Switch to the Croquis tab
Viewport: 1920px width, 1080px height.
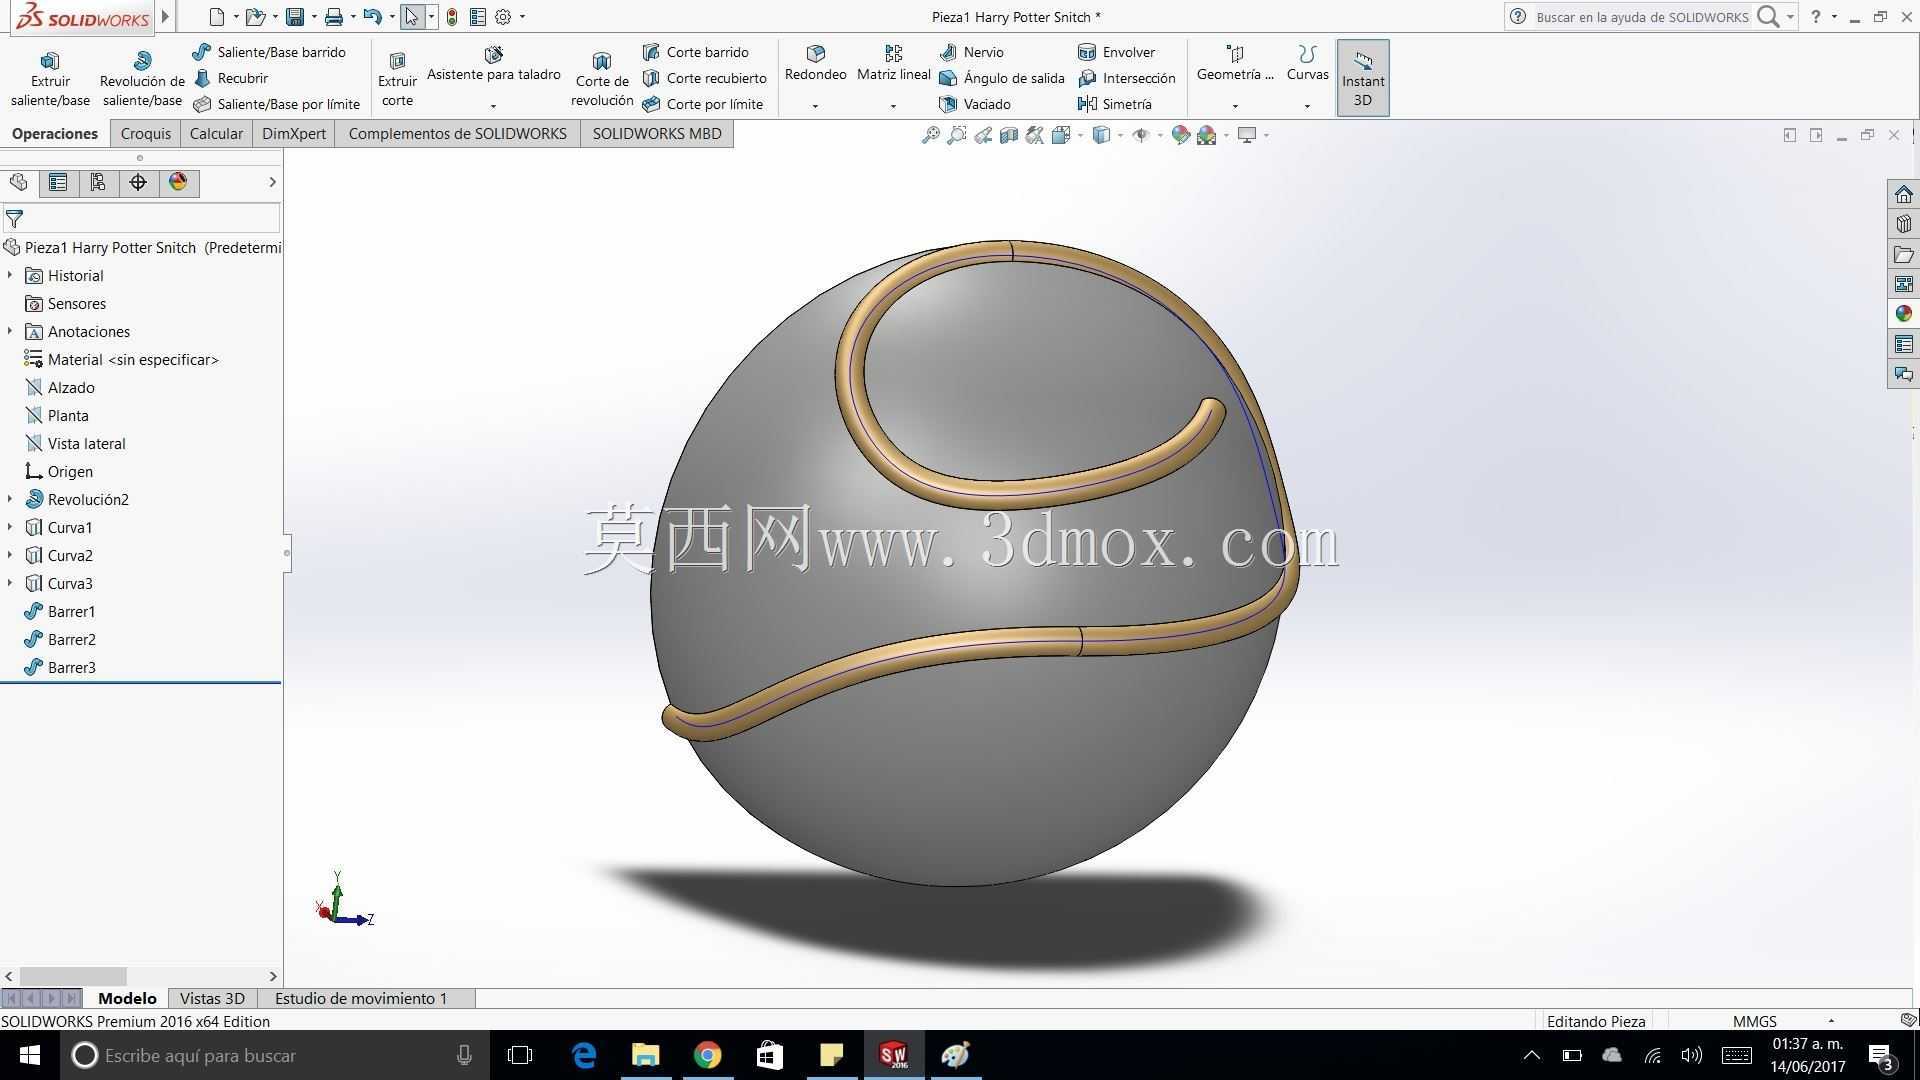coord(146,134)
